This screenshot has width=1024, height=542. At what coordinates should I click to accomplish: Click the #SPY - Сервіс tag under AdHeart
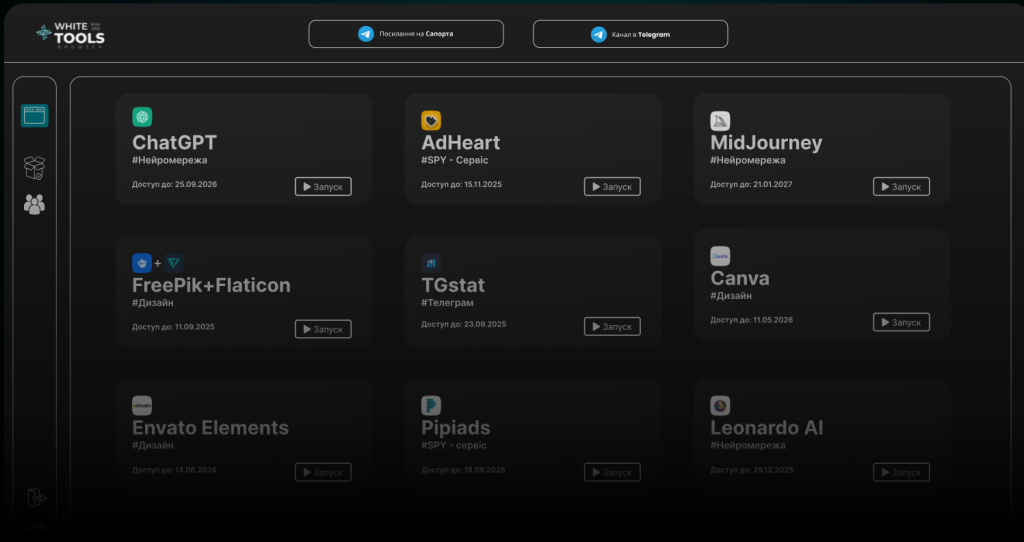coord(455,160)
